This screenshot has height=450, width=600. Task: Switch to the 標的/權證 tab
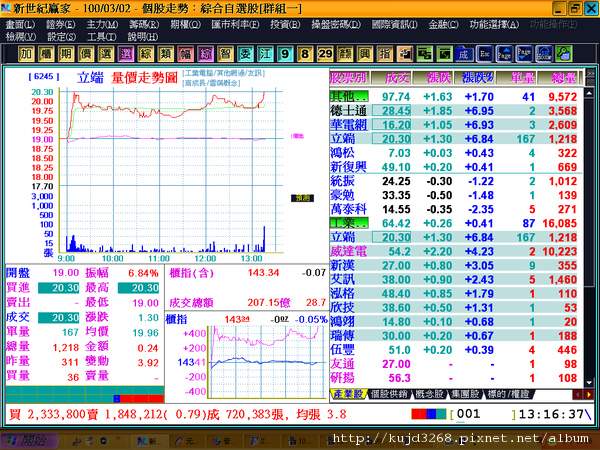(x=508, y=394)
